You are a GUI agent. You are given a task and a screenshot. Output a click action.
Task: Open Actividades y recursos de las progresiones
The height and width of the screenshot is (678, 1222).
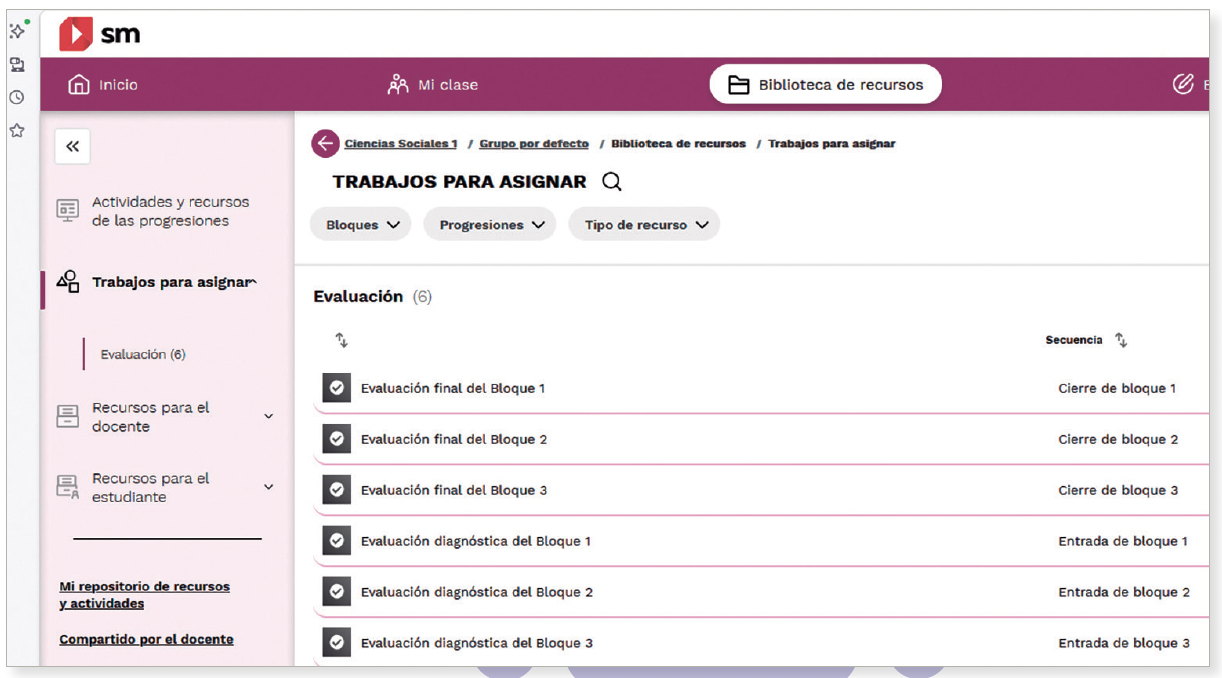click(170, 211)
